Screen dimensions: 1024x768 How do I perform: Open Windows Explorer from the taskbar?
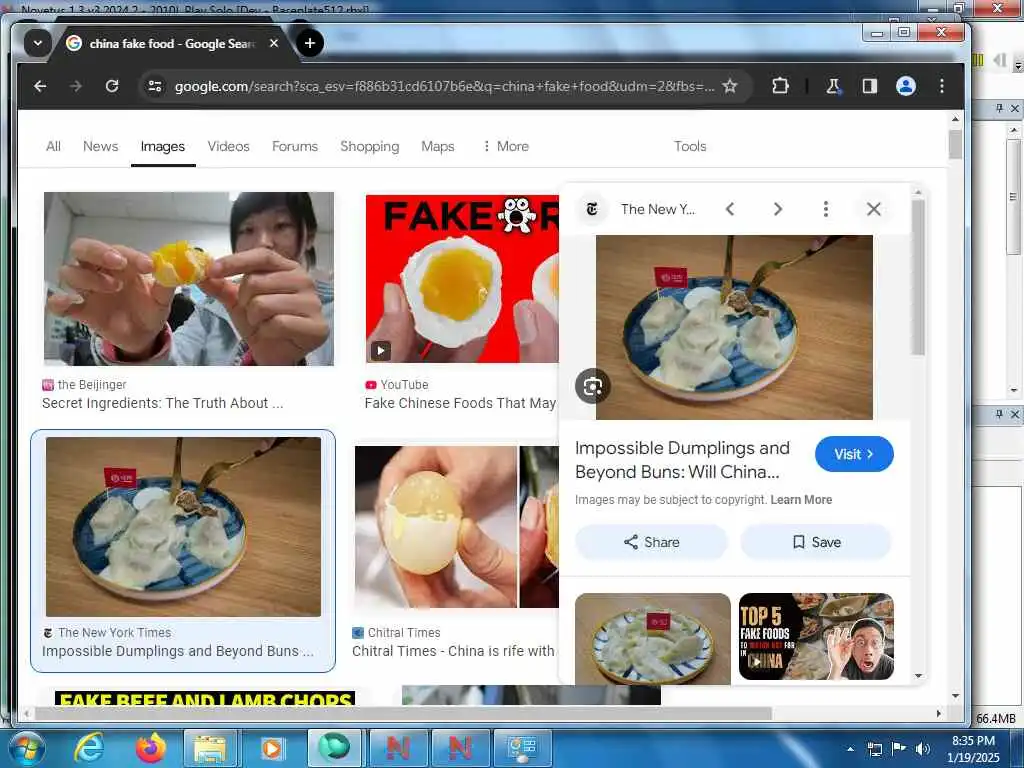click(x=210, y=748)
